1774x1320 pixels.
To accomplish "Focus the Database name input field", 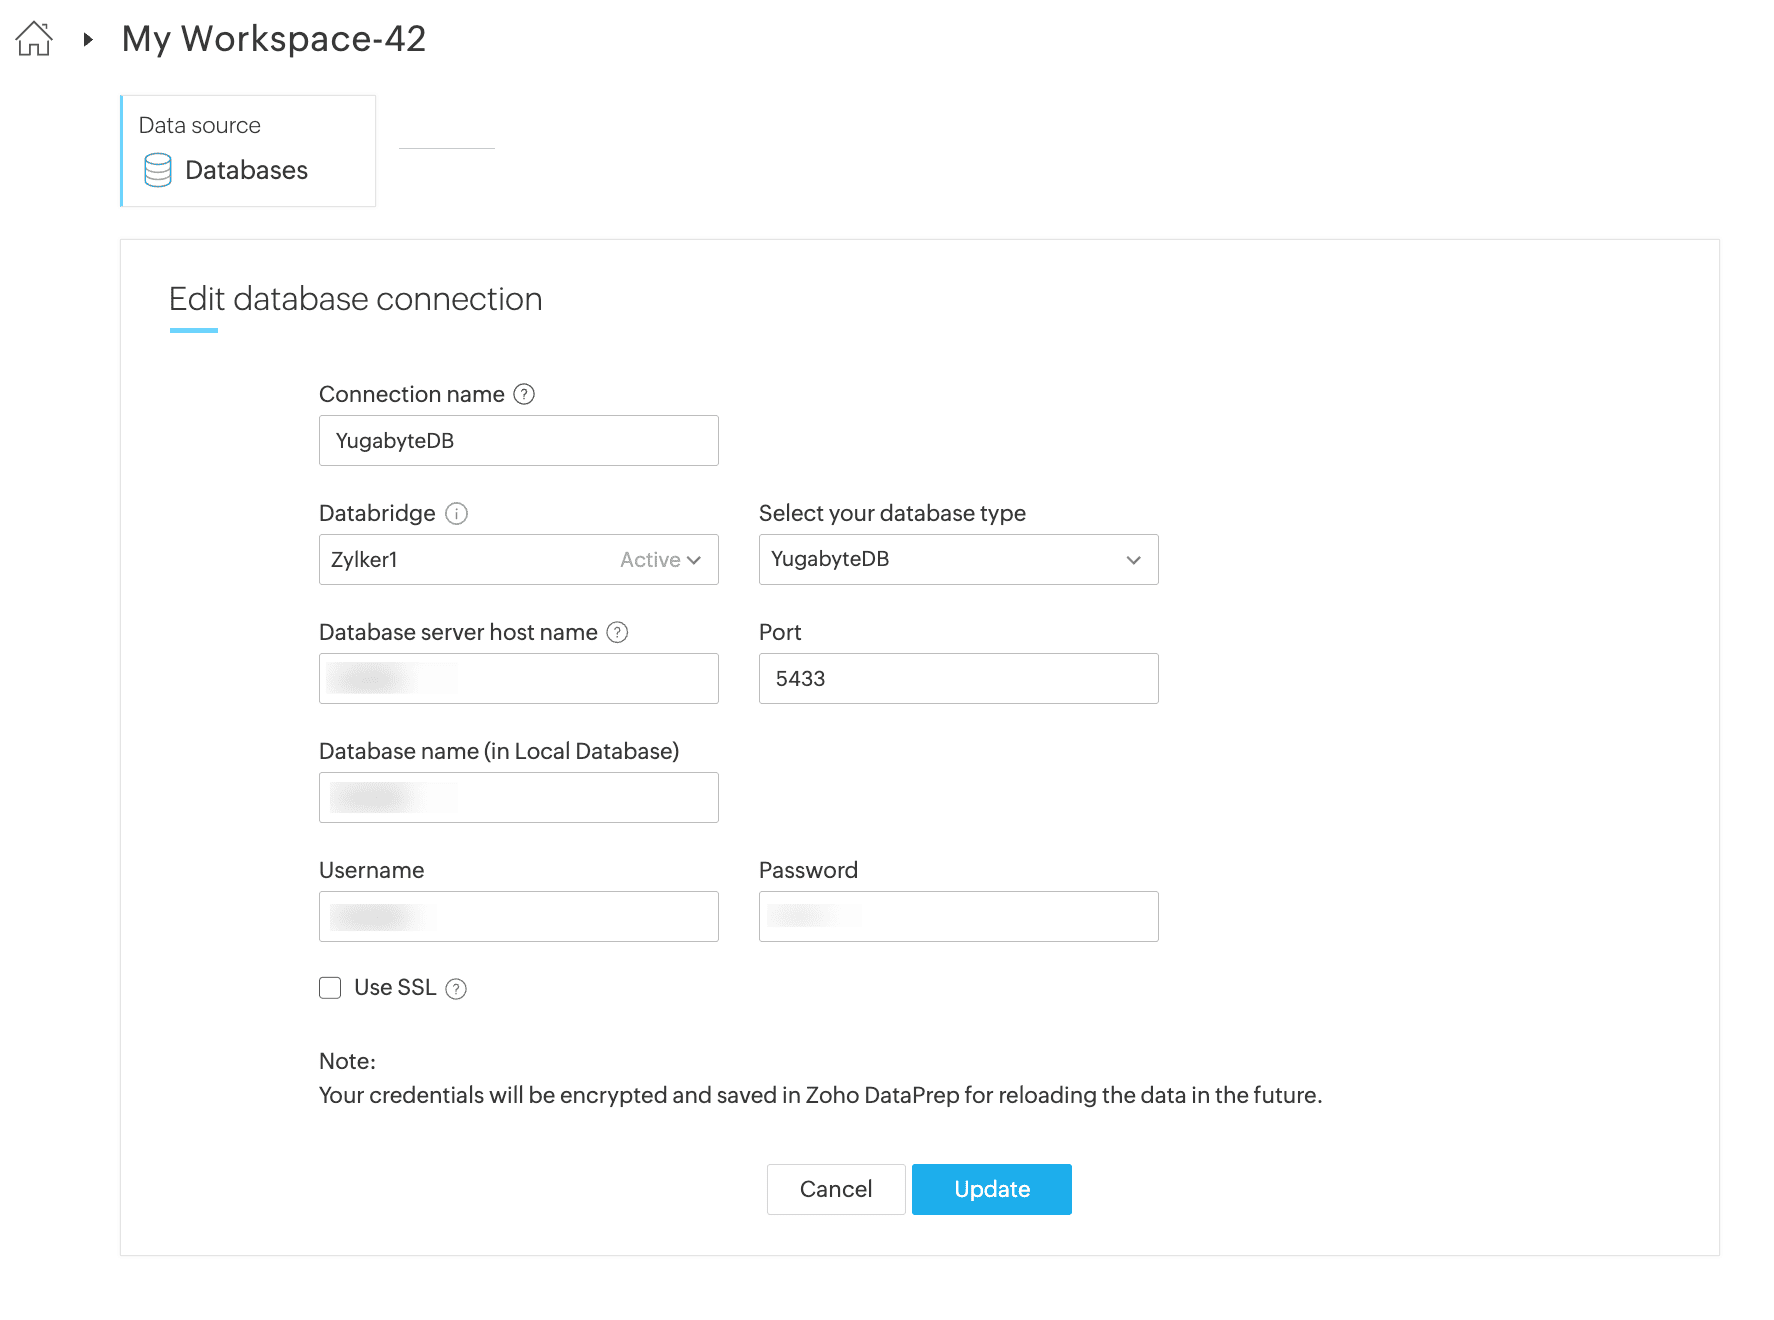I will (518, 798).
